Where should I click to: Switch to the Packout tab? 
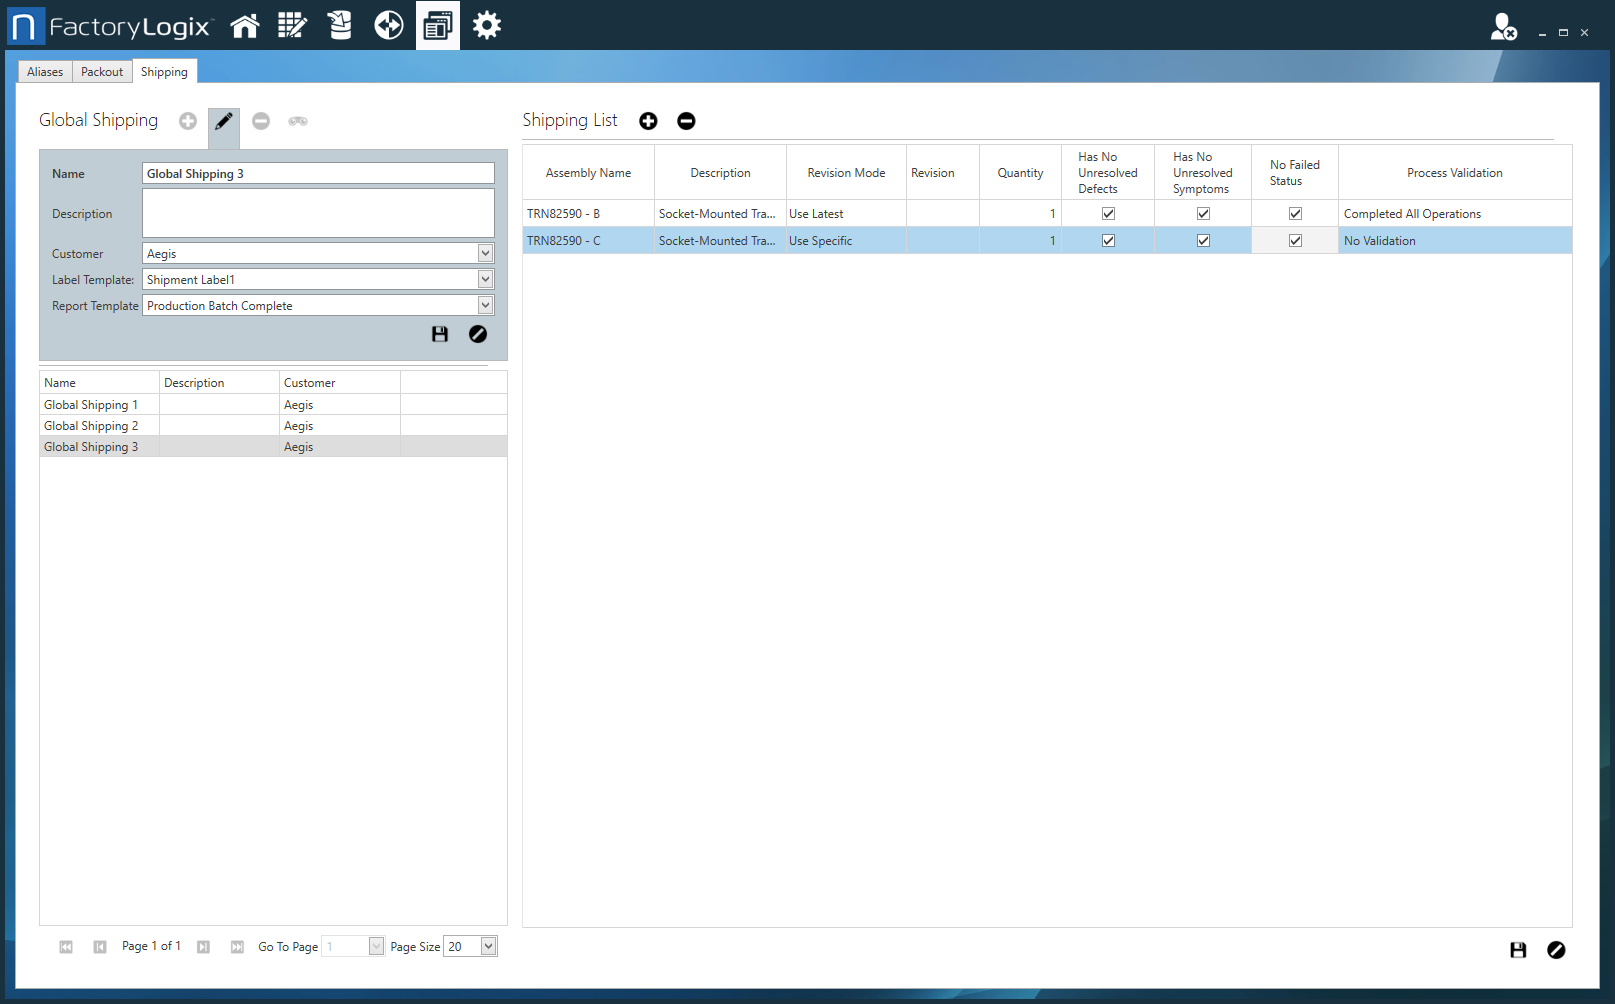pyautogui.click(x=101, y=71)
